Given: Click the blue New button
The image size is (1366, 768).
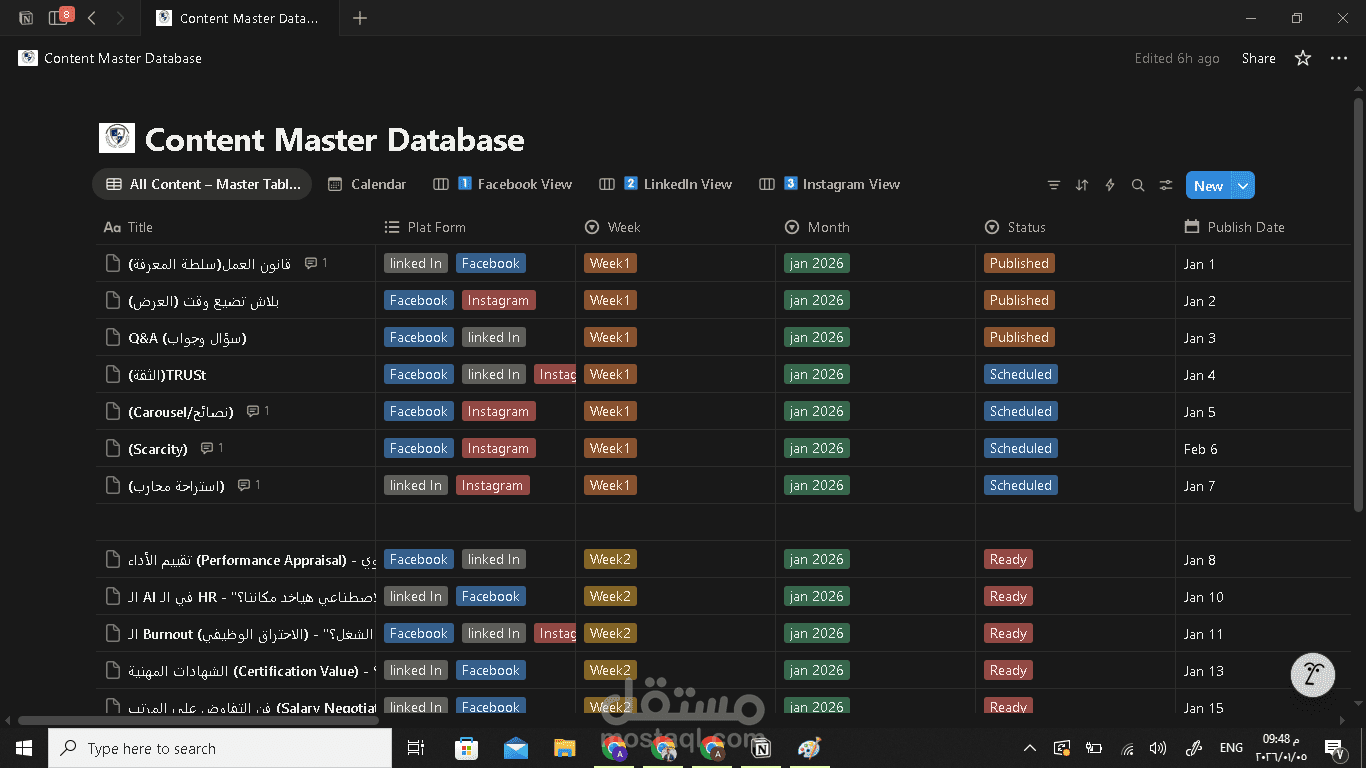Looking at the screenshot, I should click(x=1208, y=185).
